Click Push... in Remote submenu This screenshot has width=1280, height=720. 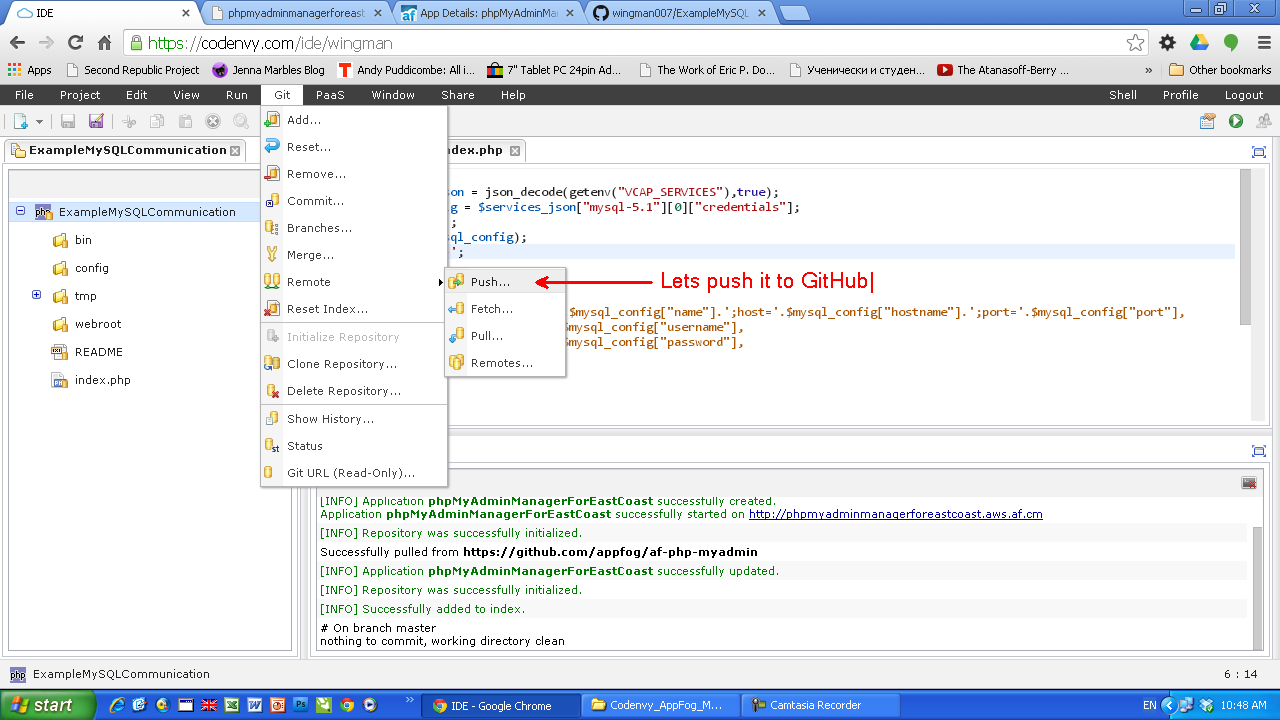pos(505,282)
